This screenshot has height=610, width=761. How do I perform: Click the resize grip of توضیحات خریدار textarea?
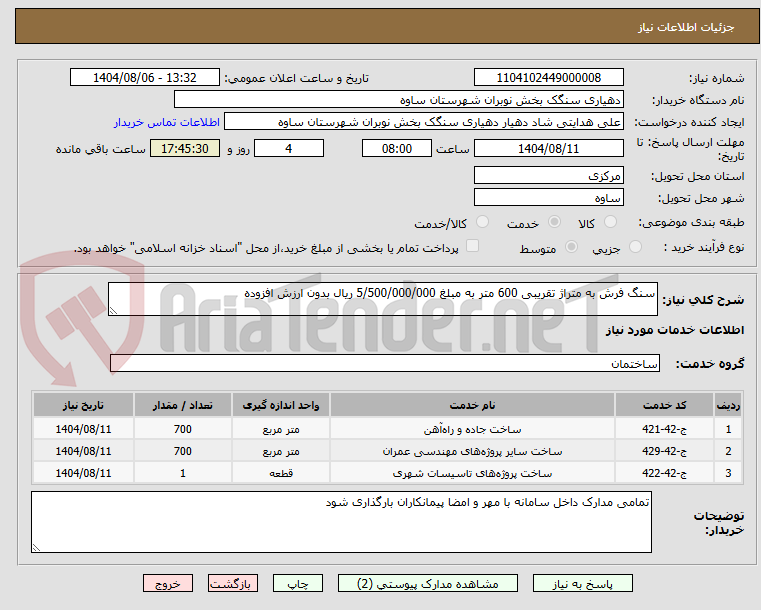(x=36, y=547)
